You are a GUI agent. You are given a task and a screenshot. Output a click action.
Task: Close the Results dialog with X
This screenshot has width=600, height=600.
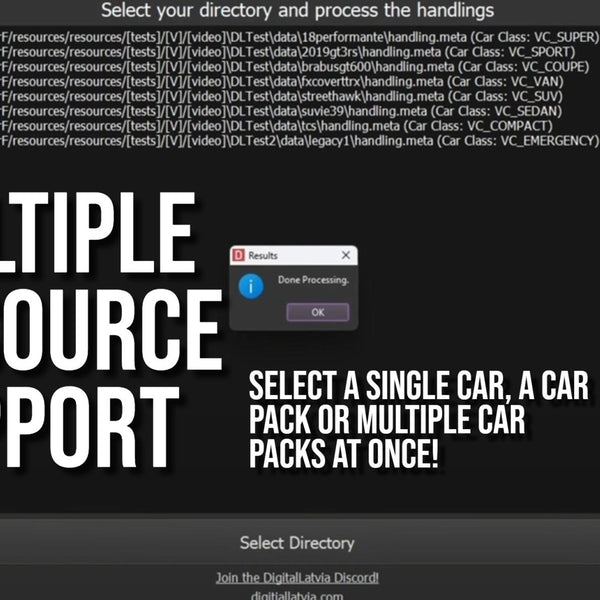coord(346,255)
